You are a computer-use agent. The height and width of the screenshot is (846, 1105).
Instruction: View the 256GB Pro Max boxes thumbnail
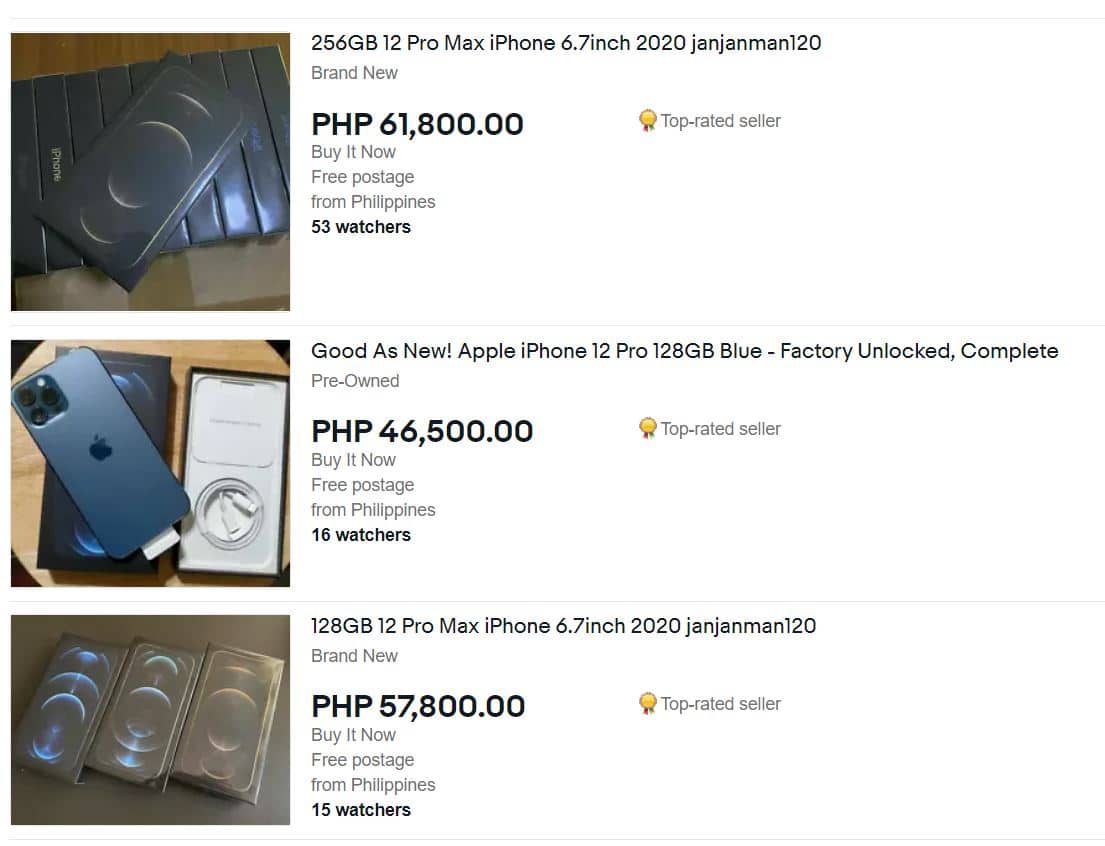[150, 172]
